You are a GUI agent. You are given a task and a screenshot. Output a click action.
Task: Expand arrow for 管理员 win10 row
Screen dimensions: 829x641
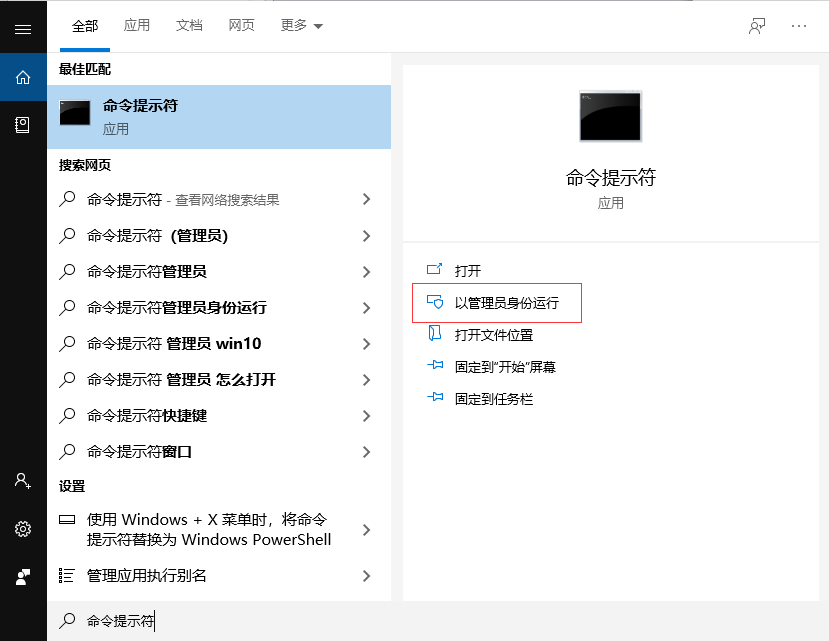(x=366, y=344)
